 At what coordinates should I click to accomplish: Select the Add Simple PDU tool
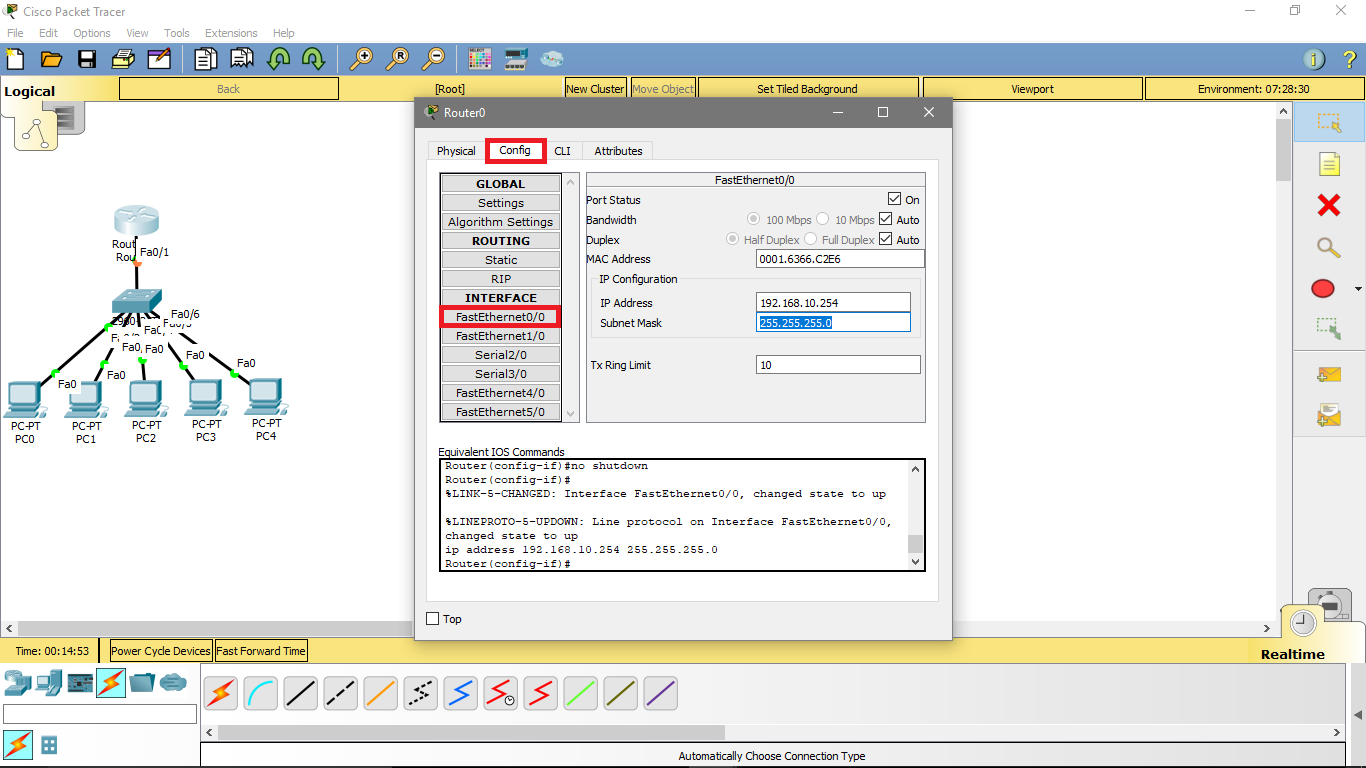point(1330,374)
